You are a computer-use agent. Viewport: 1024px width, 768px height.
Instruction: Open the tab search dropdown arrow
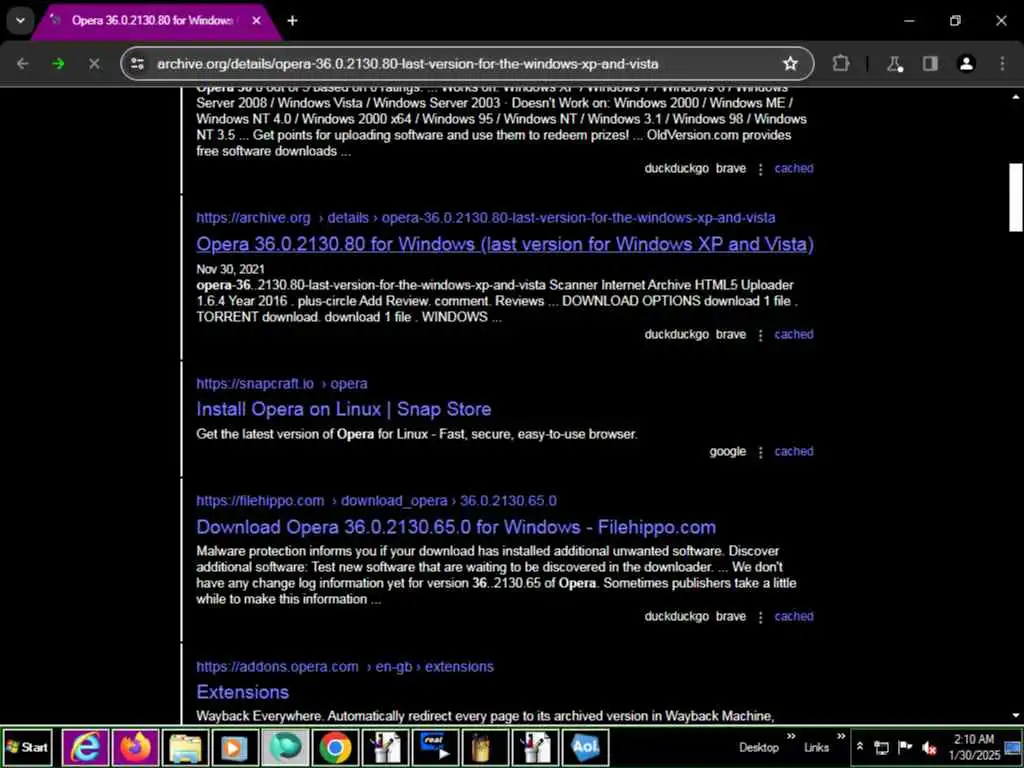click(20, 20)
